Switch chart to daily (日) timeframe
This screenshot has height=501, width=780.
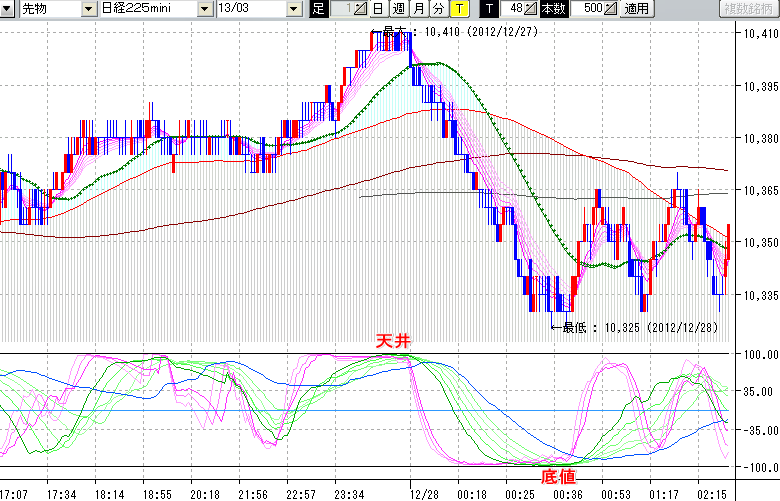pos(377,9)
